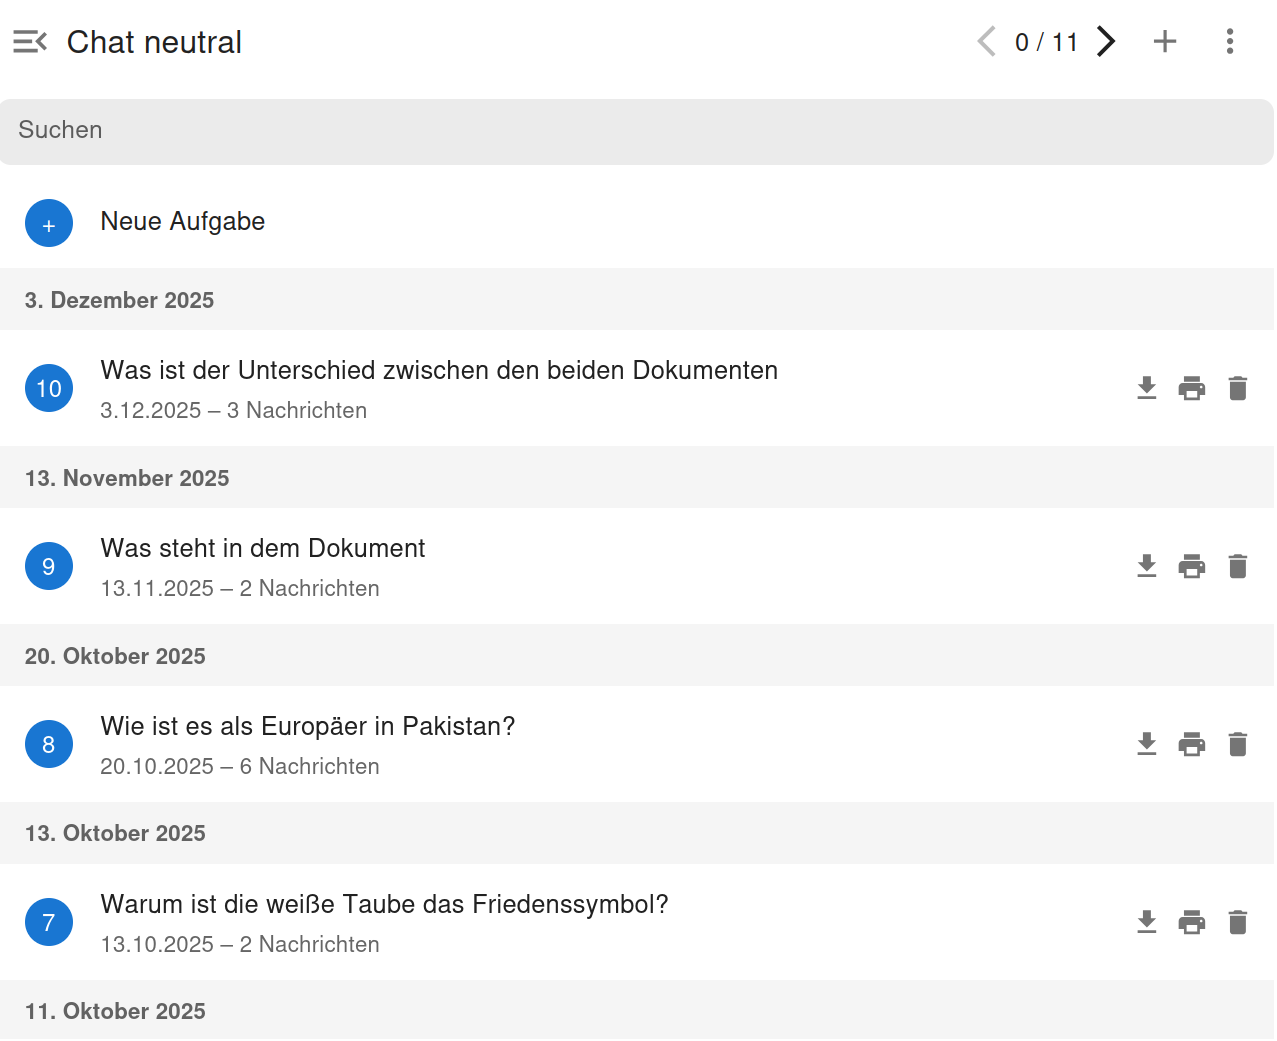The image size is (1277, 1041).
Task: Go to the next search result
Action: coord(1106,41)
